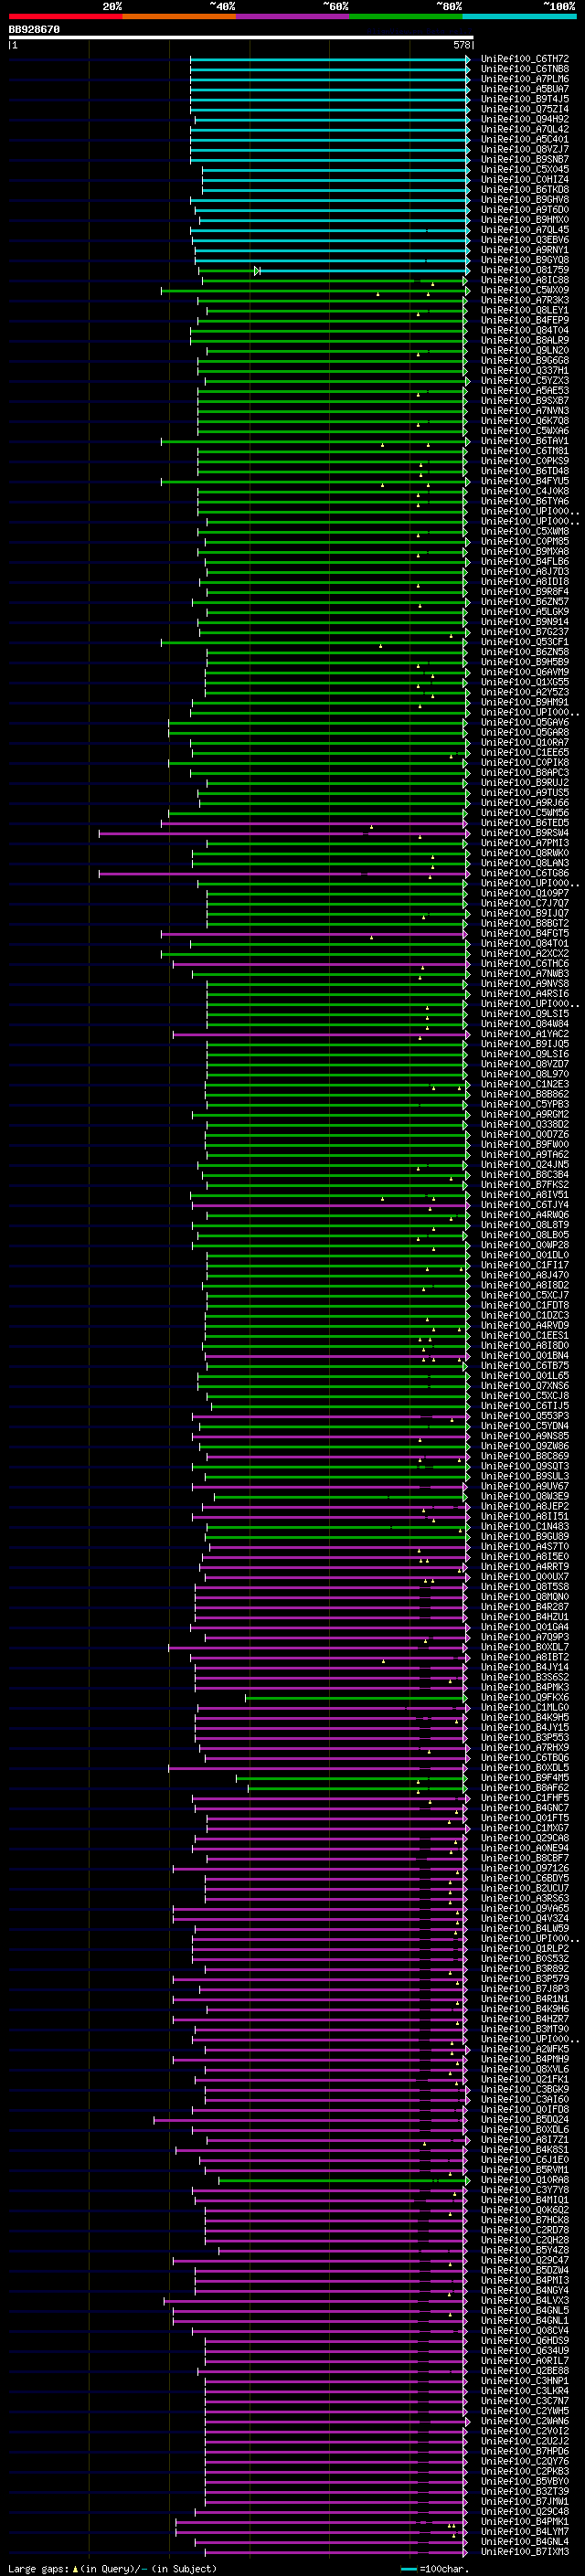Open hit UniRef100_Q84T01
The height and width of the screenshot is (2576, 585).
(525, 944)
